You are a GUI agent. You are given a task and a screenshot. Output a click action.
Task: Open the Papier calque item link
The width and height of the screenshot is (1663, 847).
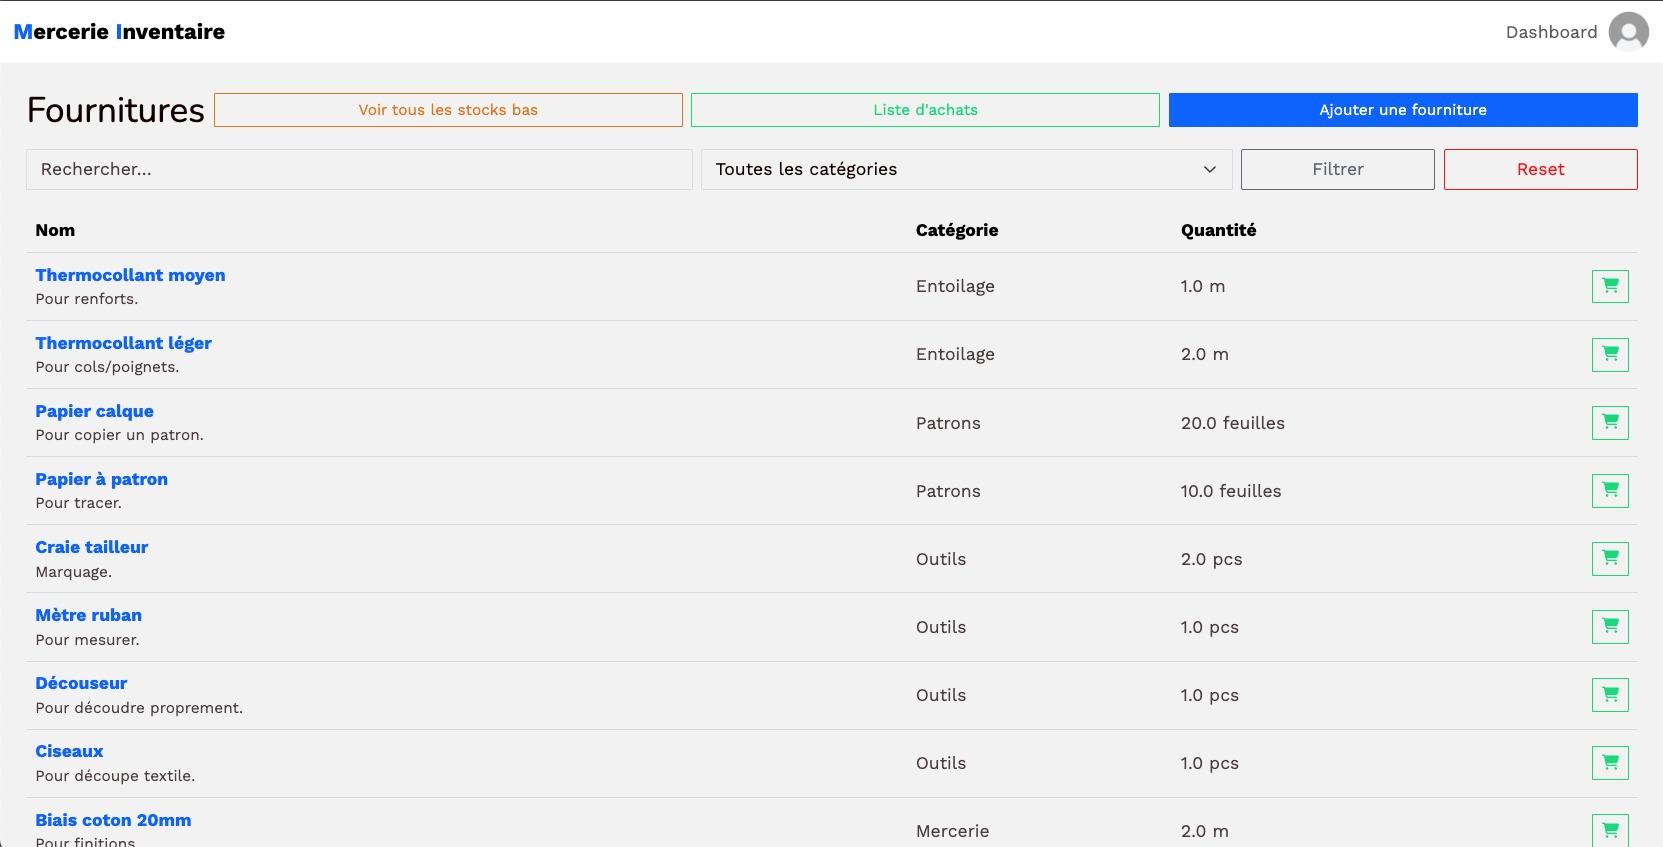pyautogui.click(x=94, y=411)
